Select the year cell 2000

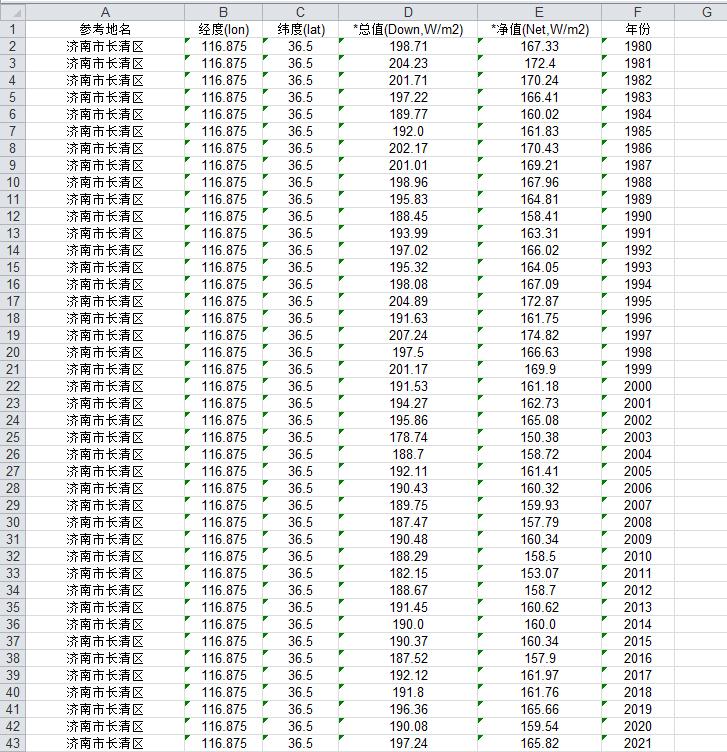[x=638, y=386]
